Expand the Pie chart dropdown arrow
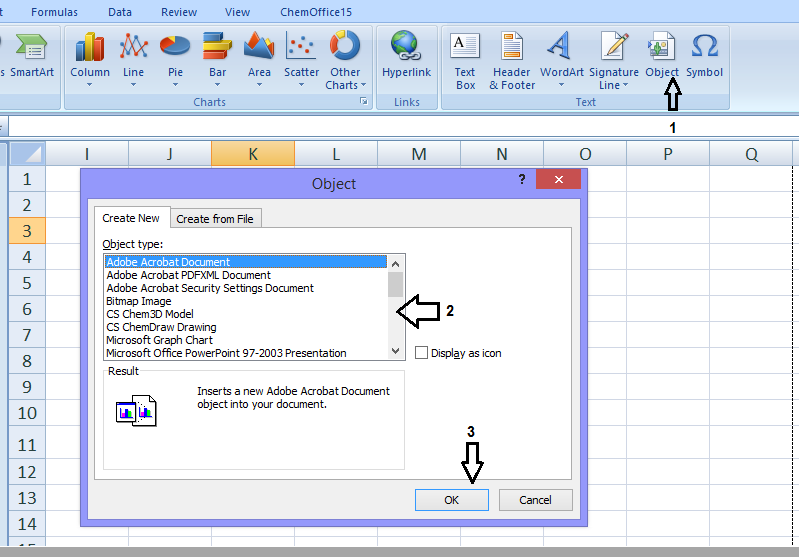The width and height of the screenshot is (799, 557). pos(175,85)
